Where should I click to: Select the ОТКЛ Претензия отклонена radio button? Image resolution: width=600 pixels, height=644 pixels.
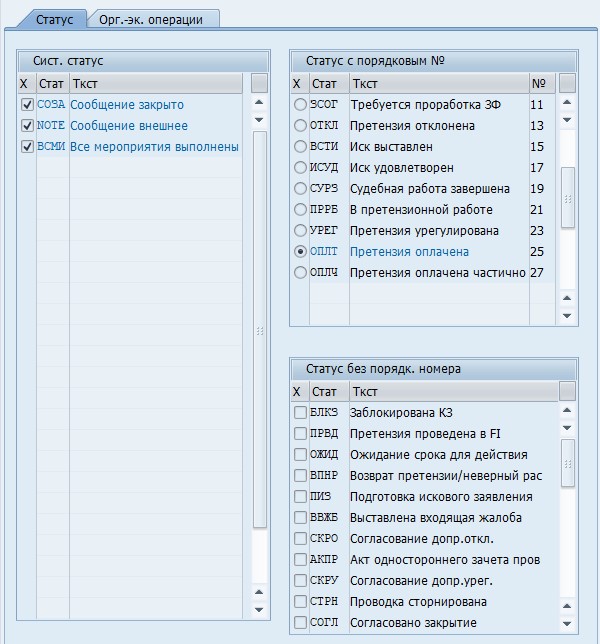coord(300,126)
